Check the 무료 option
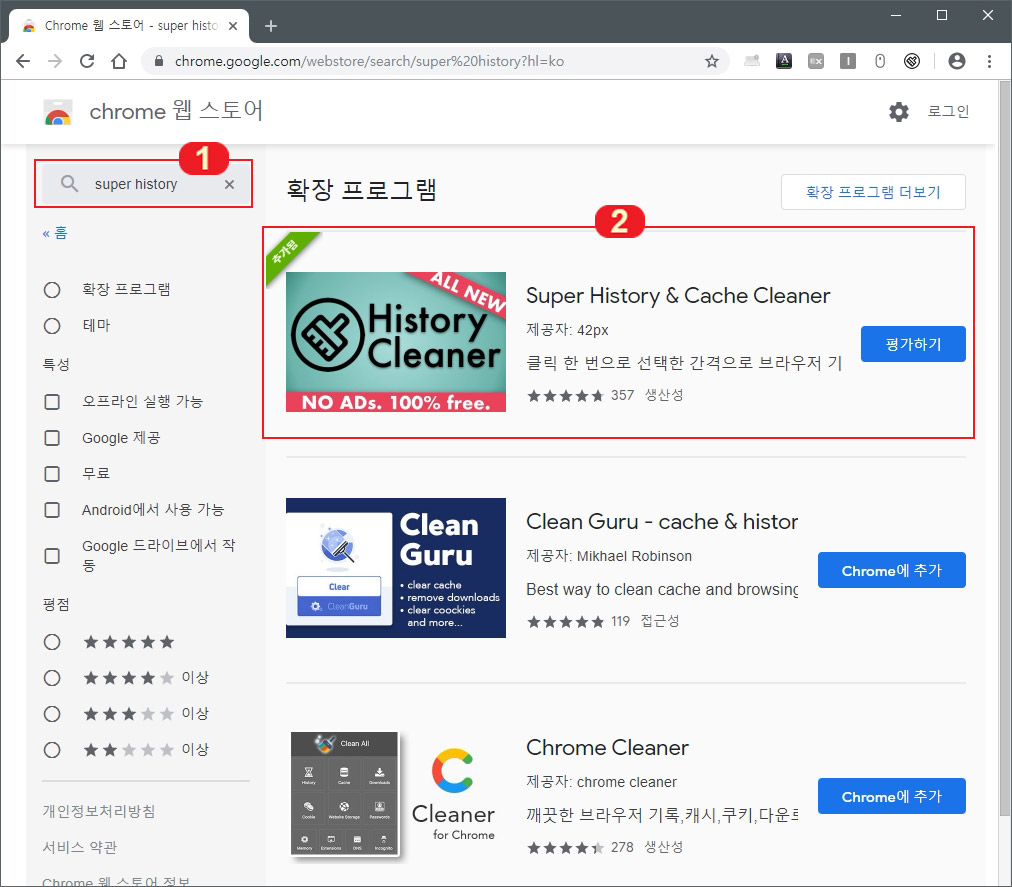This screenshot has width=1012, height=887. 52,474
